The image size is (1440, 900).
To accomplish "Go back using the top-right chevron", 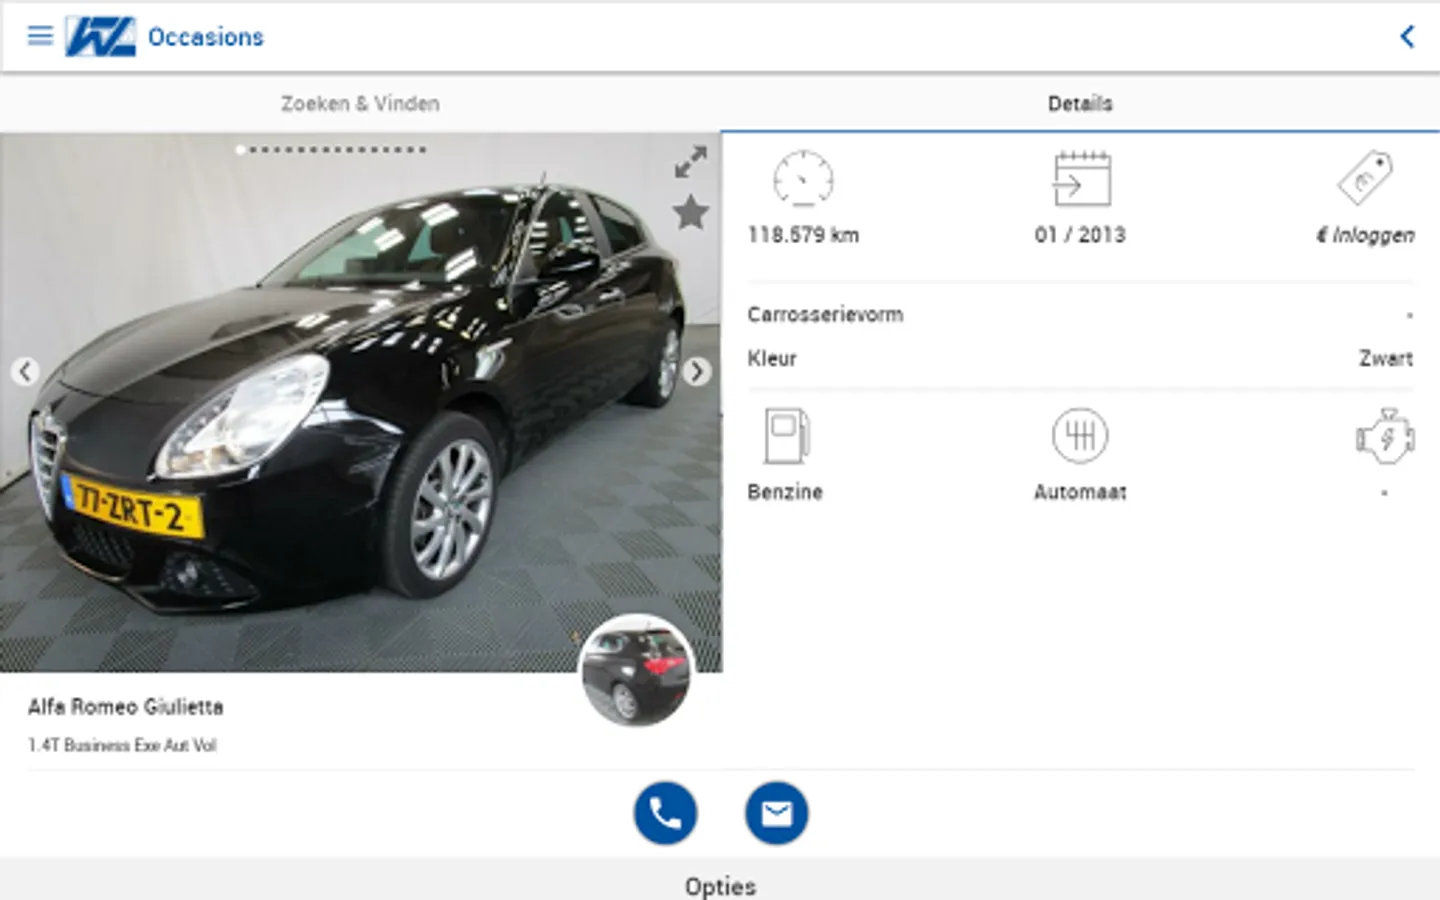I will [x=1407, y=37].
